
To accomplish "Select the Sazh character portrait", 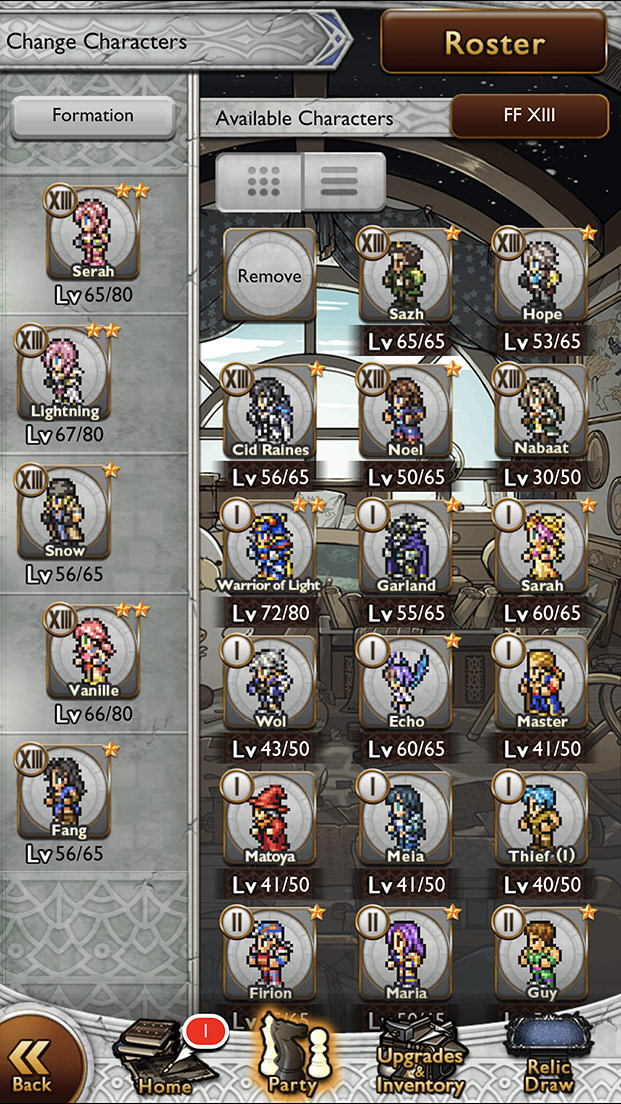I will tap(406, 275).
